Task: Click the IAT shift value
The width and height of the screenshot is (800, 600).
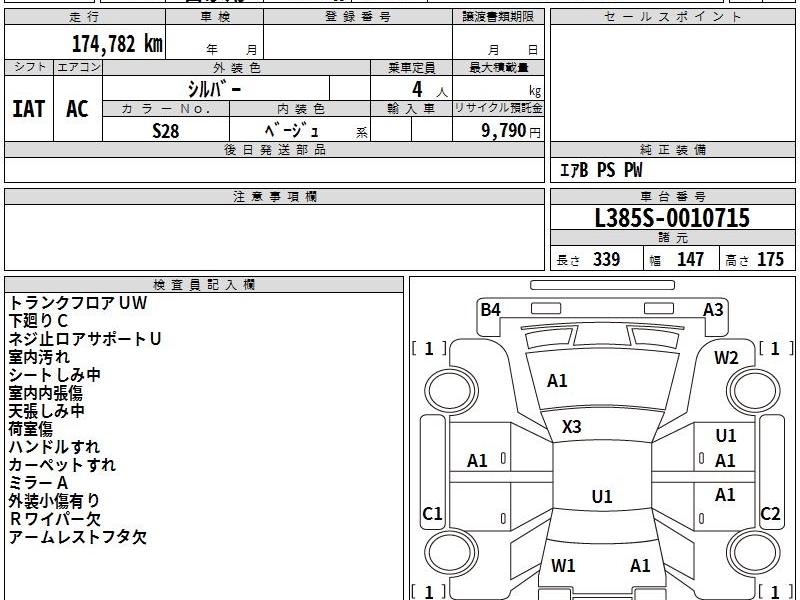Action: [x=29, y=109]
